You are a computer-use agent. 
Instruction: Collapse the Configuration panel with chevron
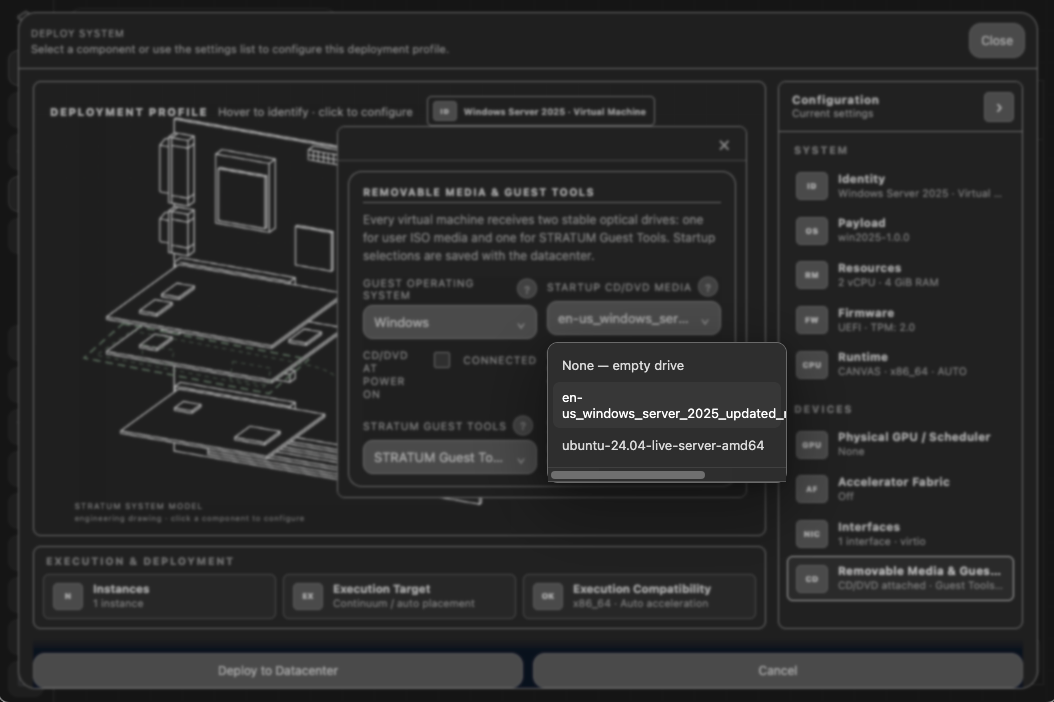[998, 108]
